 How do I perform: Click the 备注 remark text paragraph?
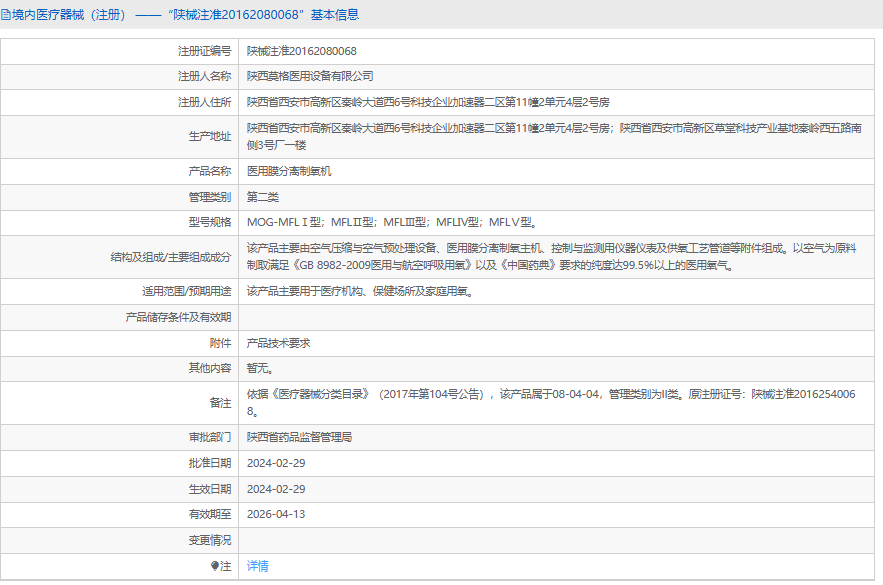[552, 403]
